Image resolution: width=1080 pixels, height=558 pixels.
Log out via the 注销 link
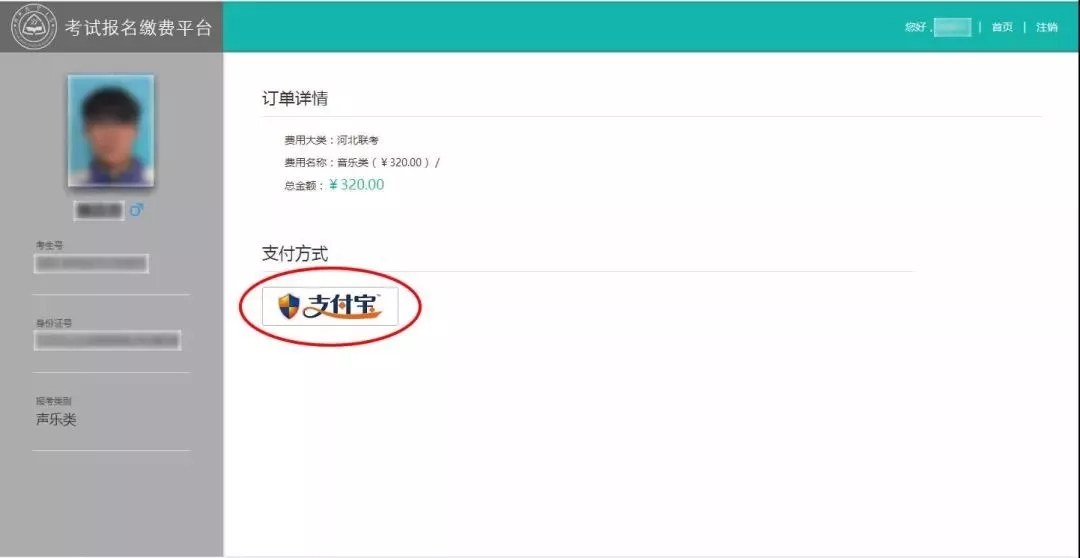[1047, 28]
